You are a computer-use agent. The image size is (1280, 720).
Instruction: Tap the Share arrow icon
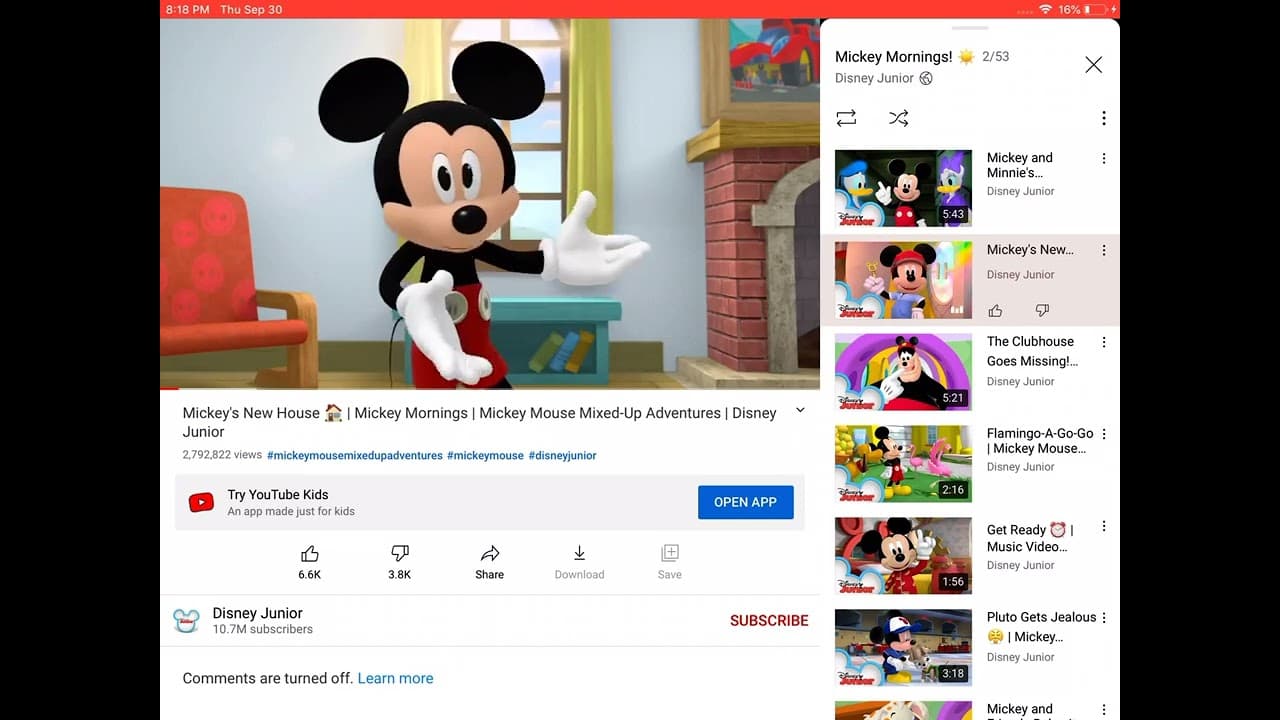(x=490, y=554)
